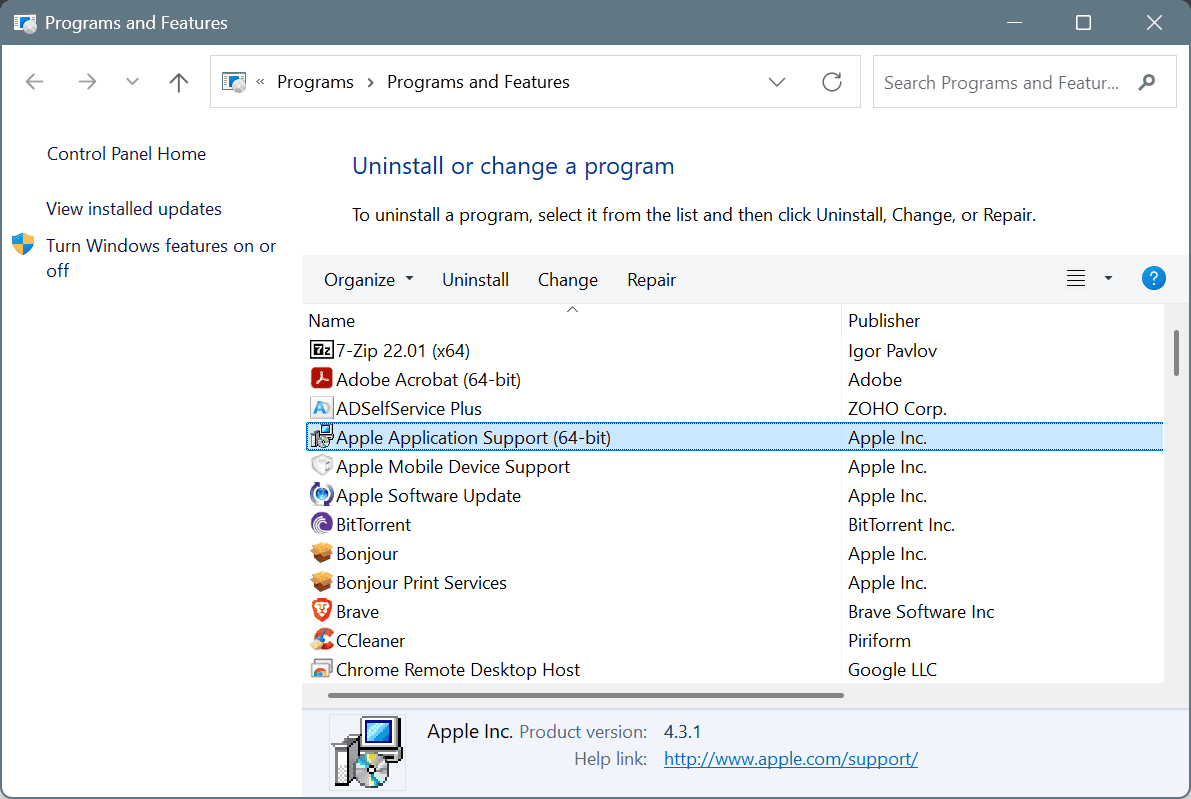This screenshot has width=1191, height=799.
Task: Click the Piriform publisher cell
Action: tap(879, 640)
